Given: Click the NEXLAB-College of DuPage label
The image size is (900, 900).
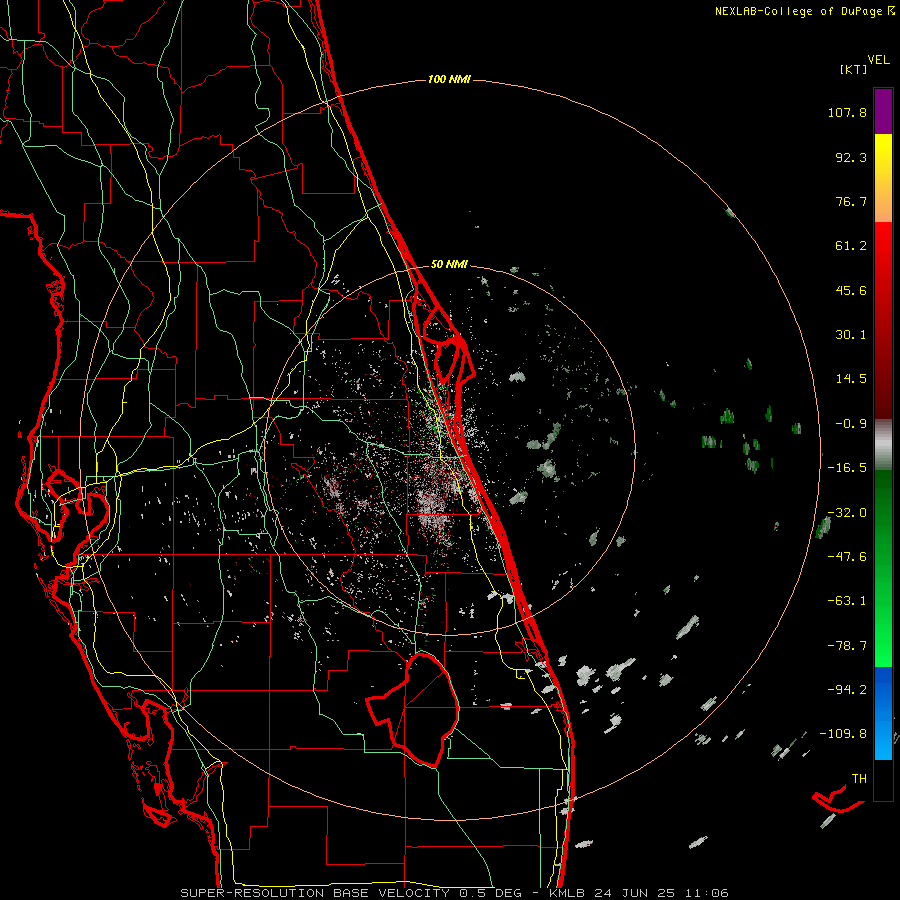Looking at the screenshot, I should (798, 11).
